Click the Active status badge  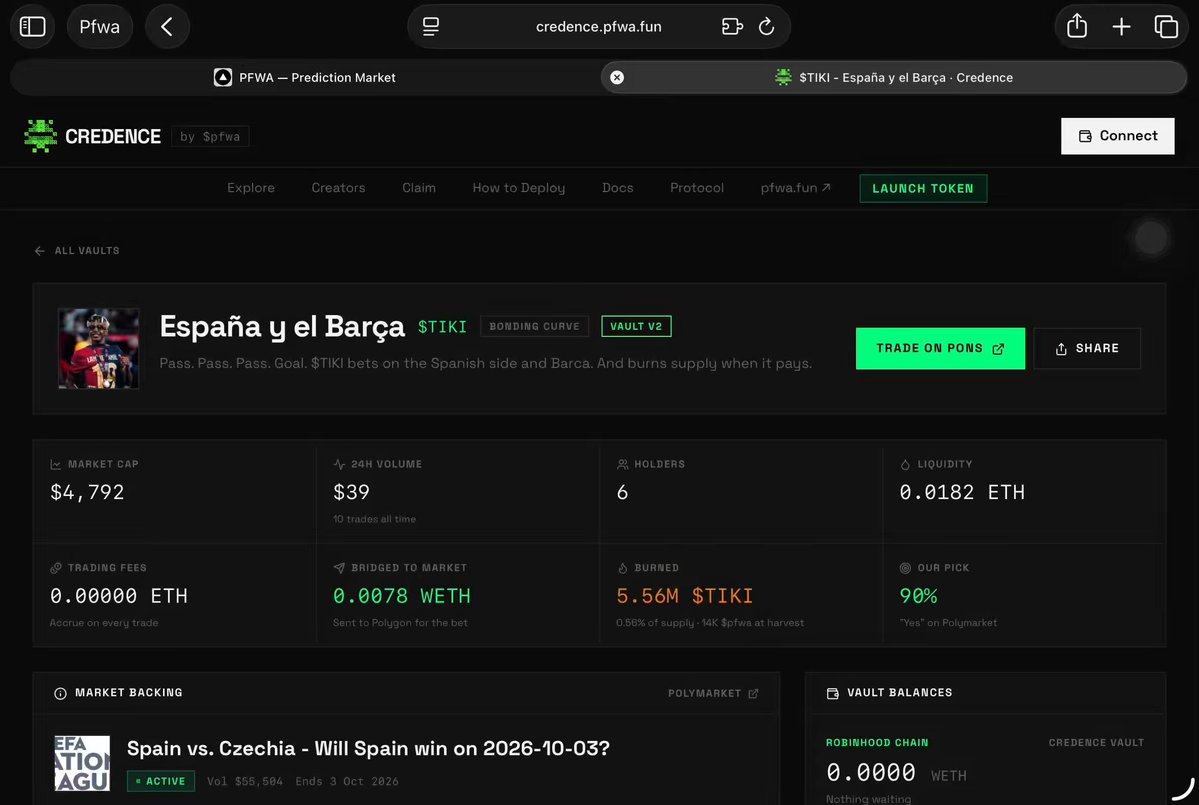click(161, 781)
